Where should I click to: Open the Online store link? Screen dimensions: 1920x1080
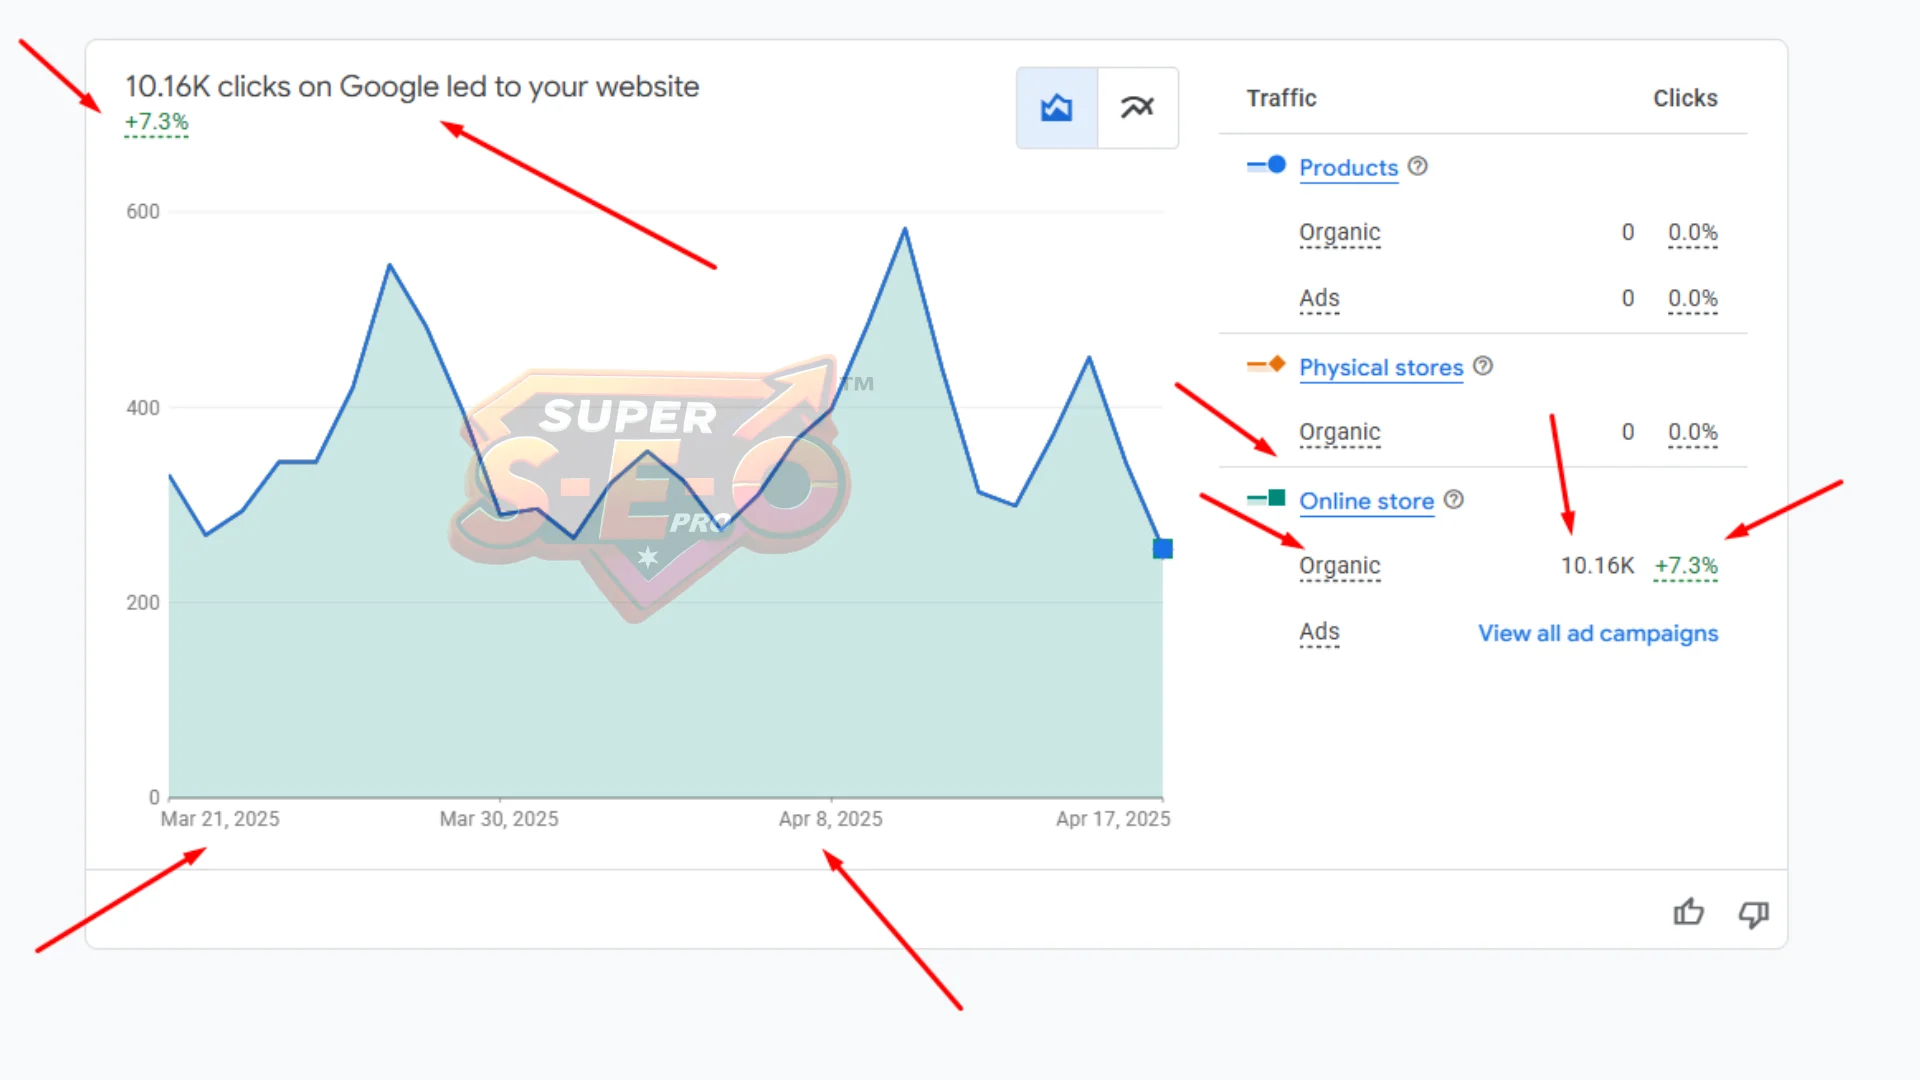[1366, 501]
